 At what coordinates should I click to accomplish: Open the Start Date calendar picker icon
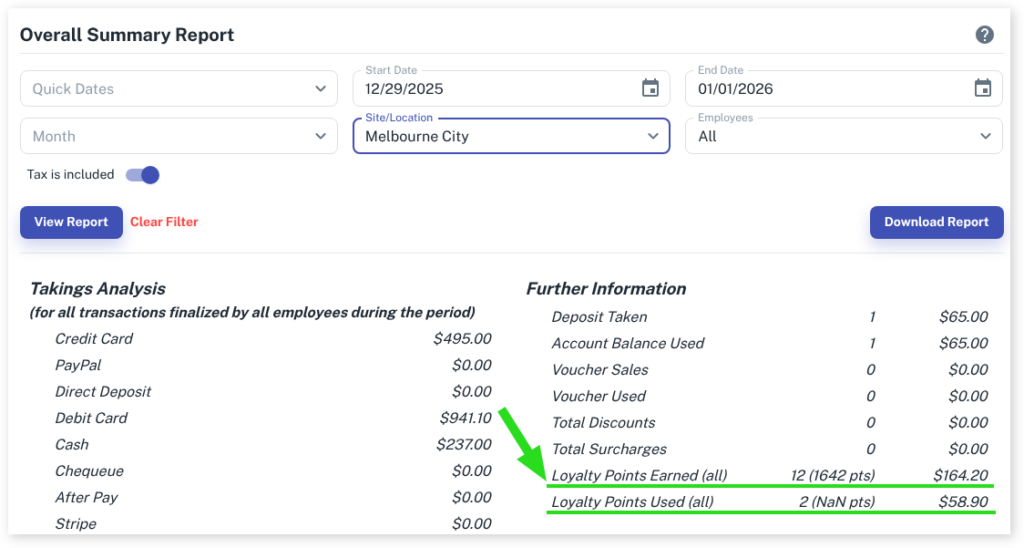click(x=650, y=88)
